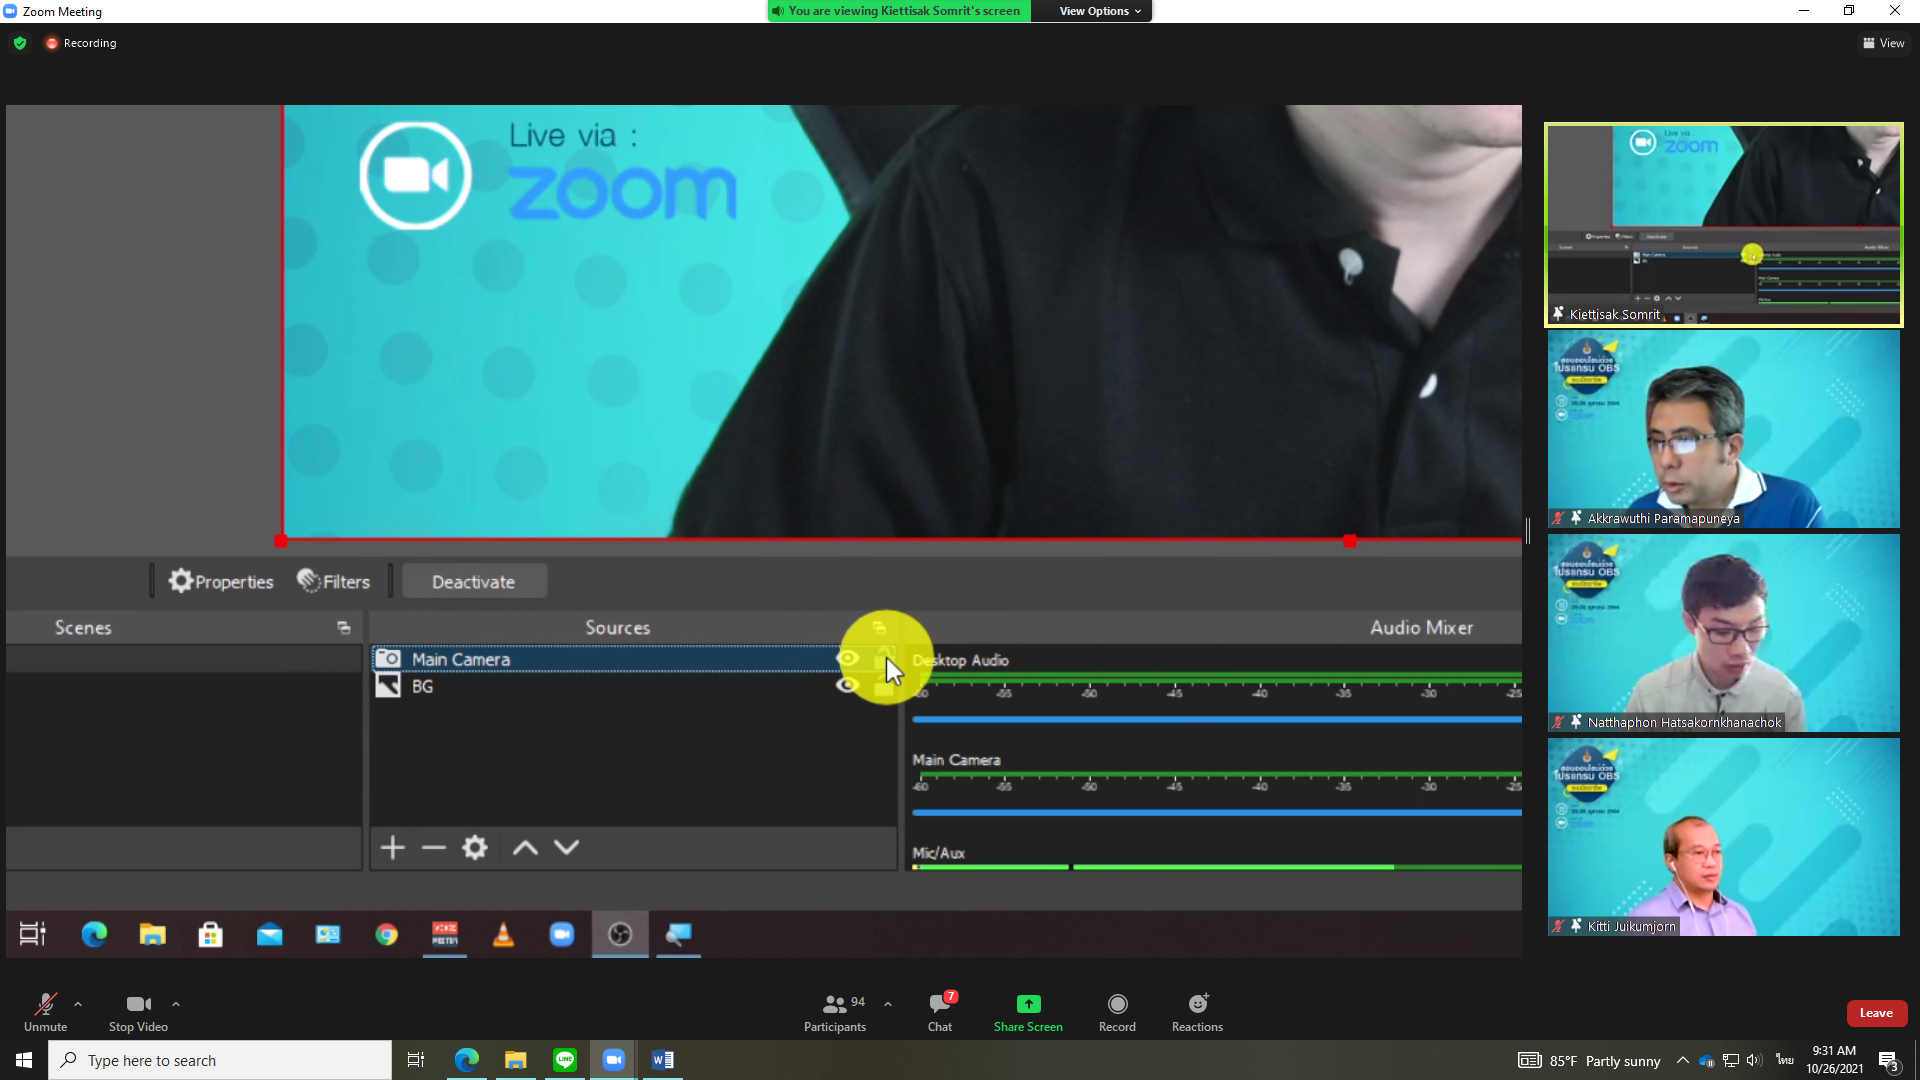Click the Share Screen button
Viewport: 1920px width, 1080px height.
1028,1012
